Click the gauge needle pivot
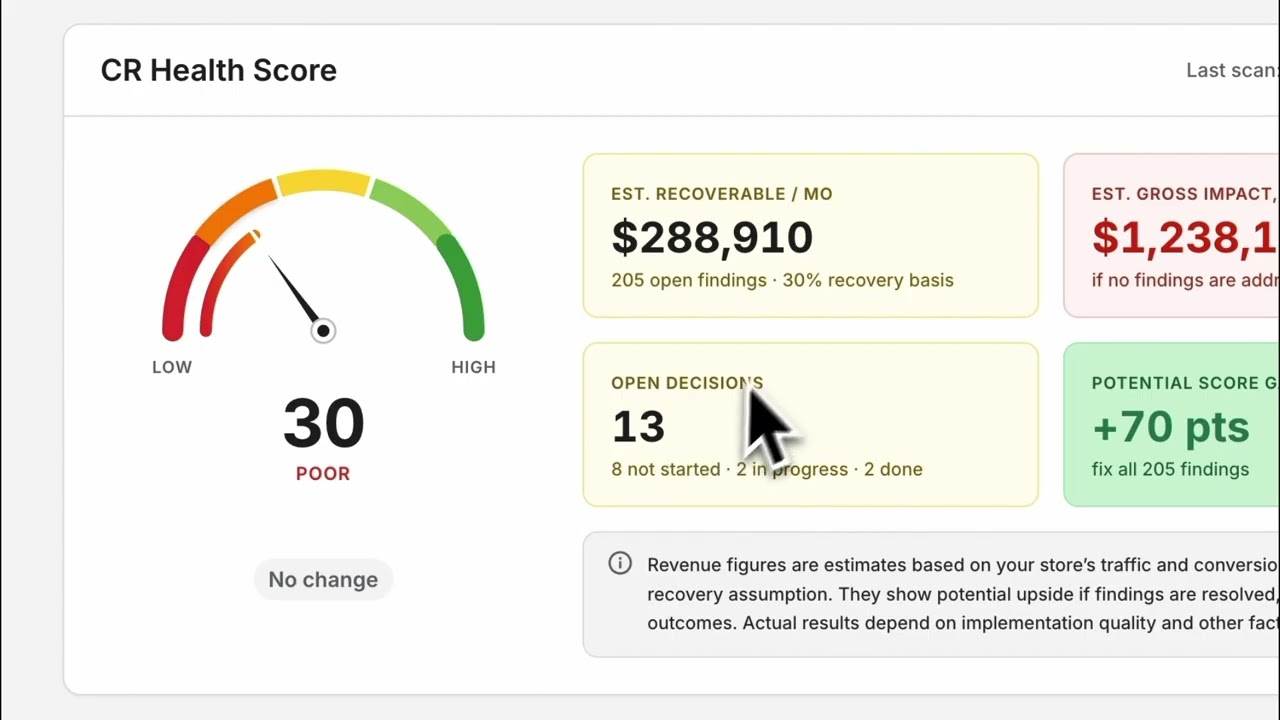Screen dimensions: 1280x720 [323, 331]
